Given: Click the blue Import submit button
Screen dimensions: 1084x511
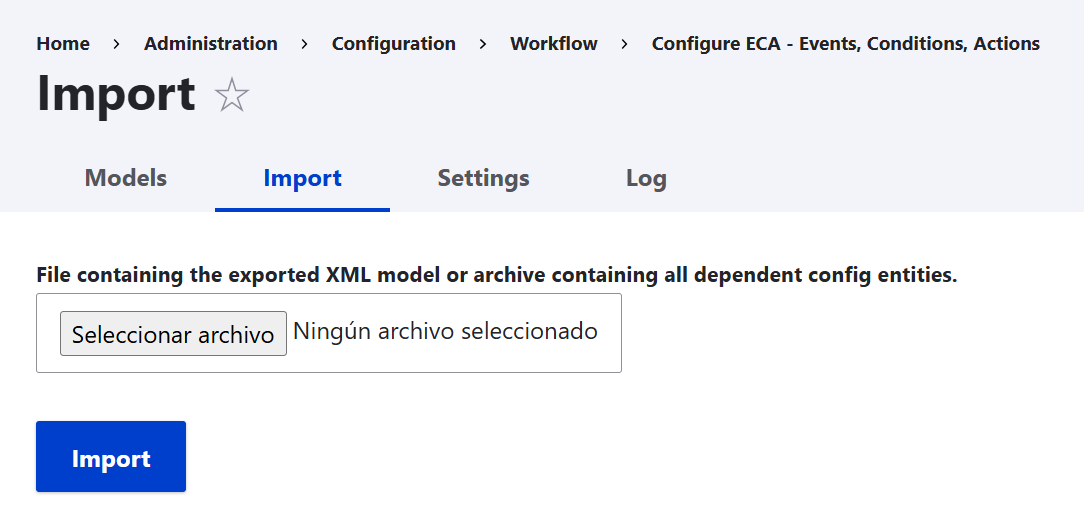Looking at the screenshot, I should pos(111,457).
